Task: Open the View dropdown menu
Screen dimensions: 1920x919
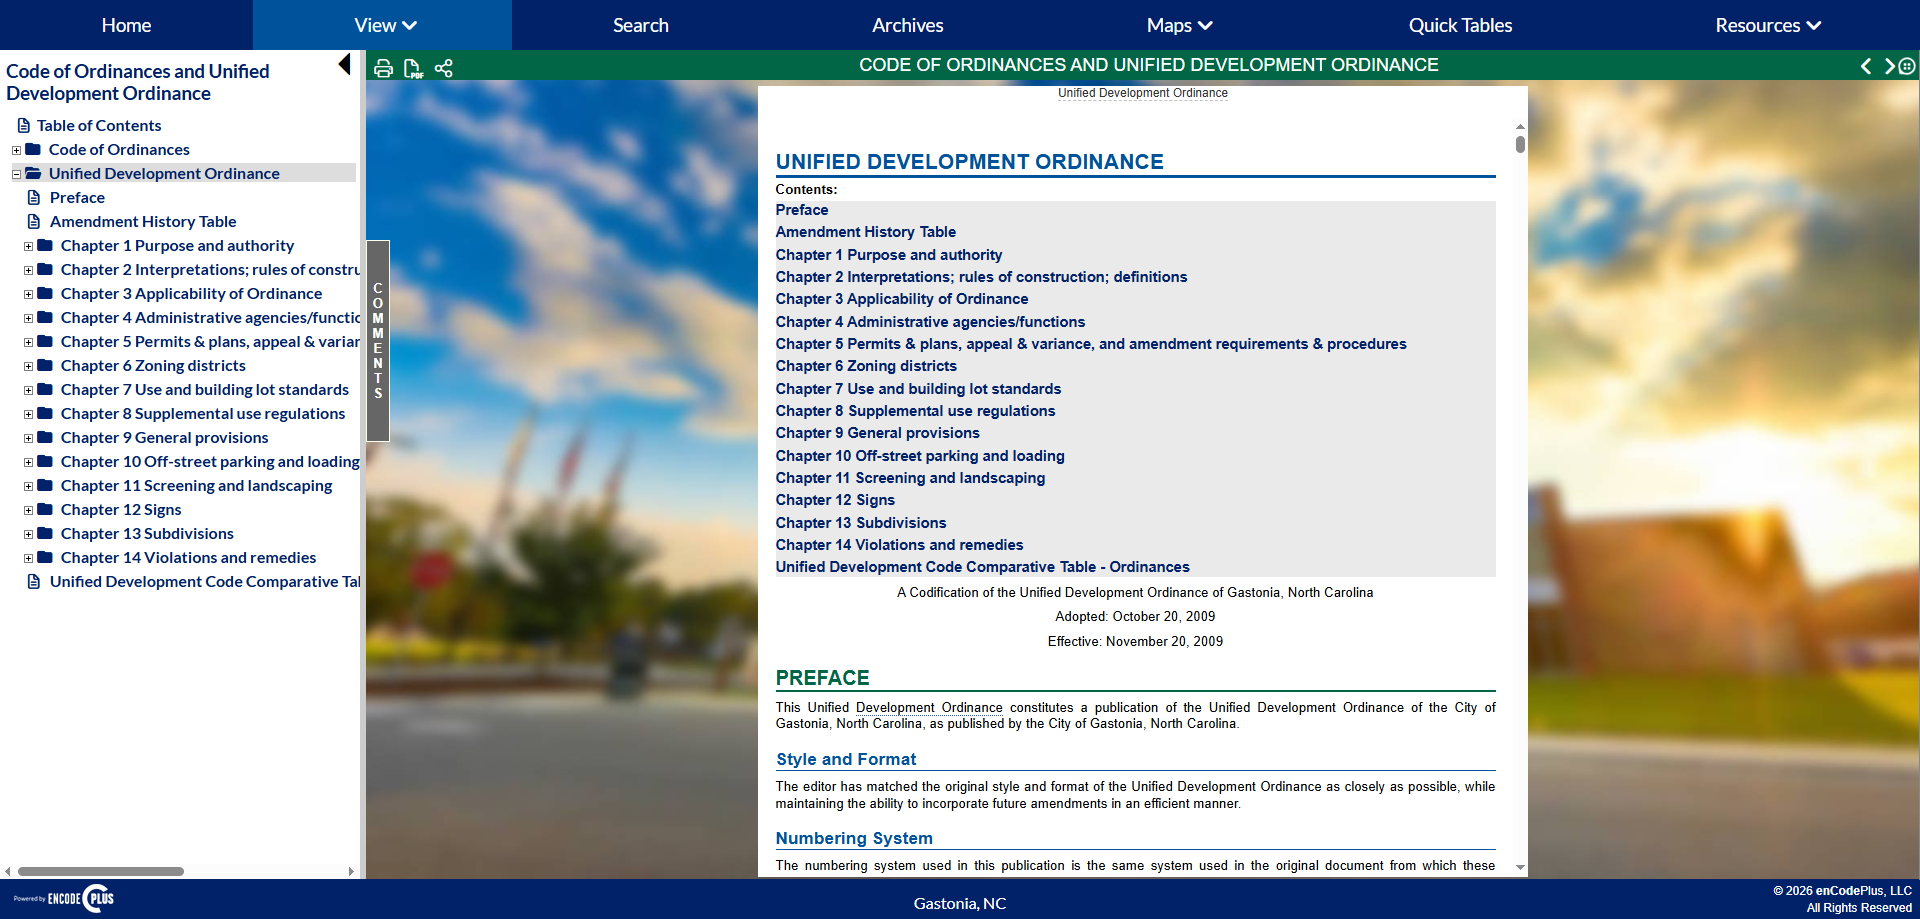Action: (x=384, y=25)
